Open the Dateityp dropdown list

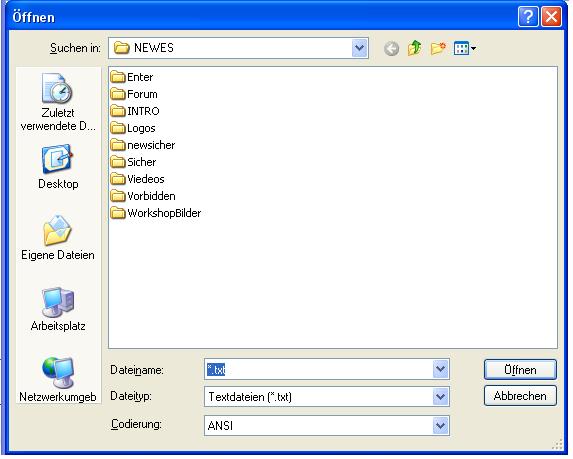pyautogui.click(x=441, y=397)
